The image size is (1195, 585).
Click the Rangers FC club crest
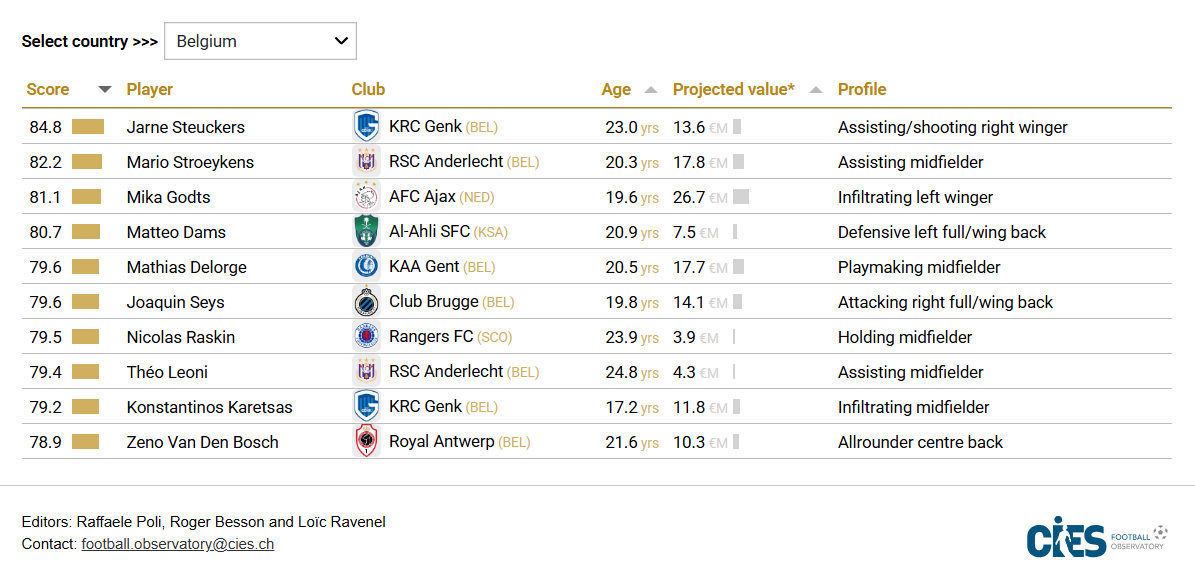367,337
